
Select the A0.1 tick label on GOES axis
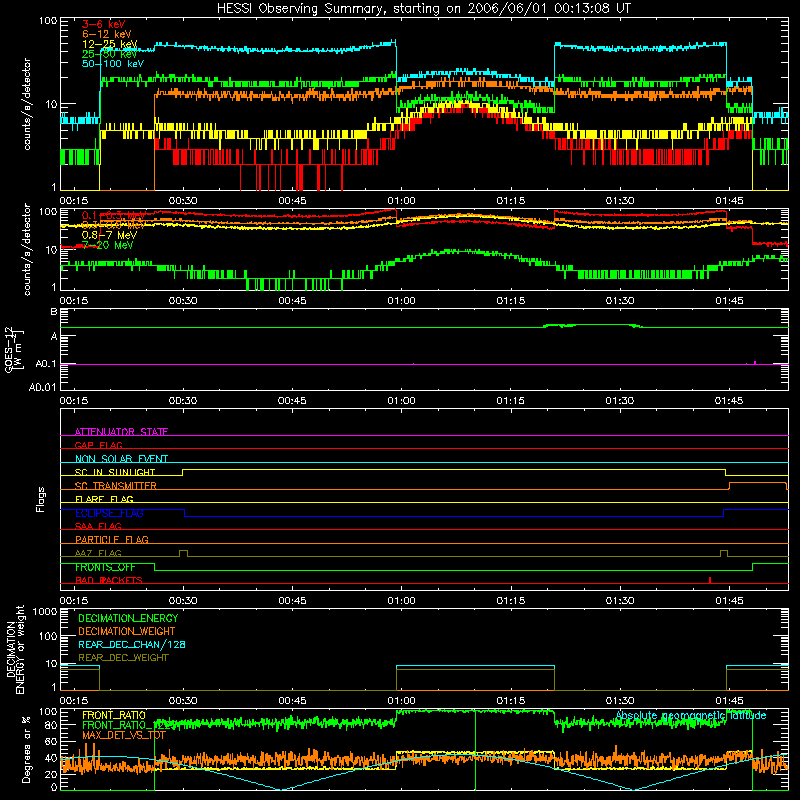coord(46,364)
